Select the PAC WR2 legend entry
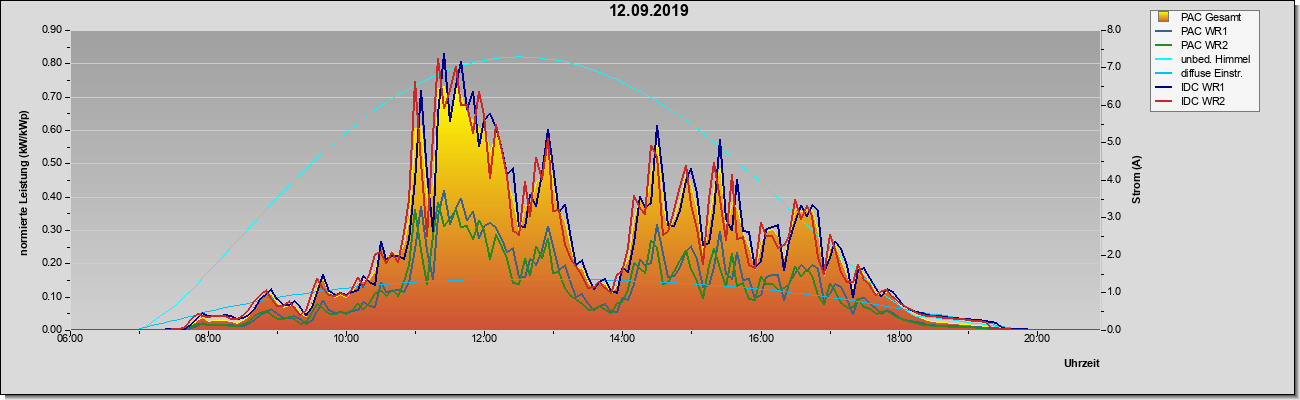Image resolution: width=1300 pixels, height=400 pixels. point(1206,45)
